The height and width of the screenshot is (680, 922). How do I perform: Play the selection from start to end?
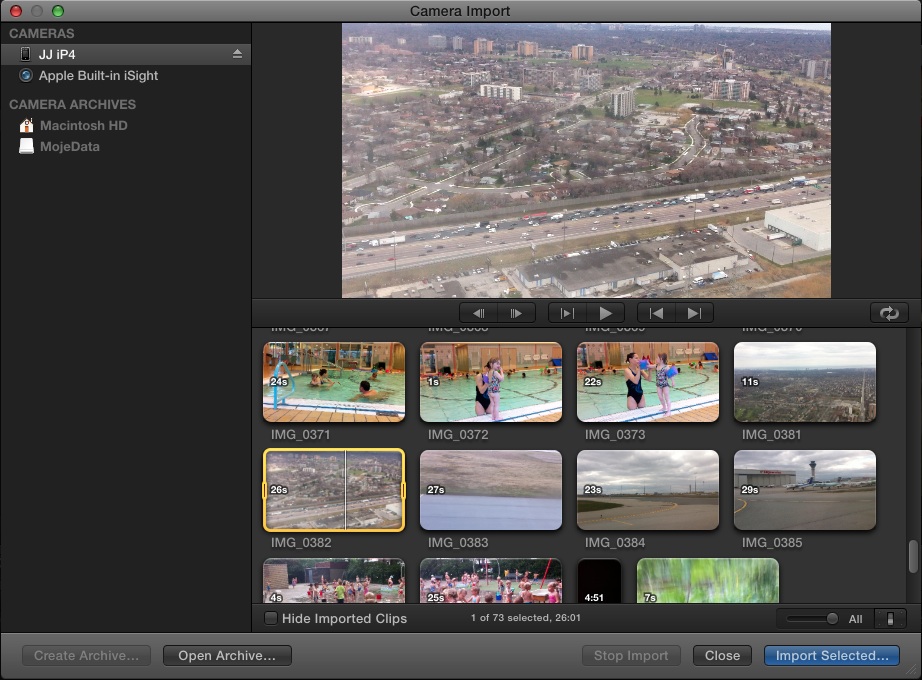(567, 313)
